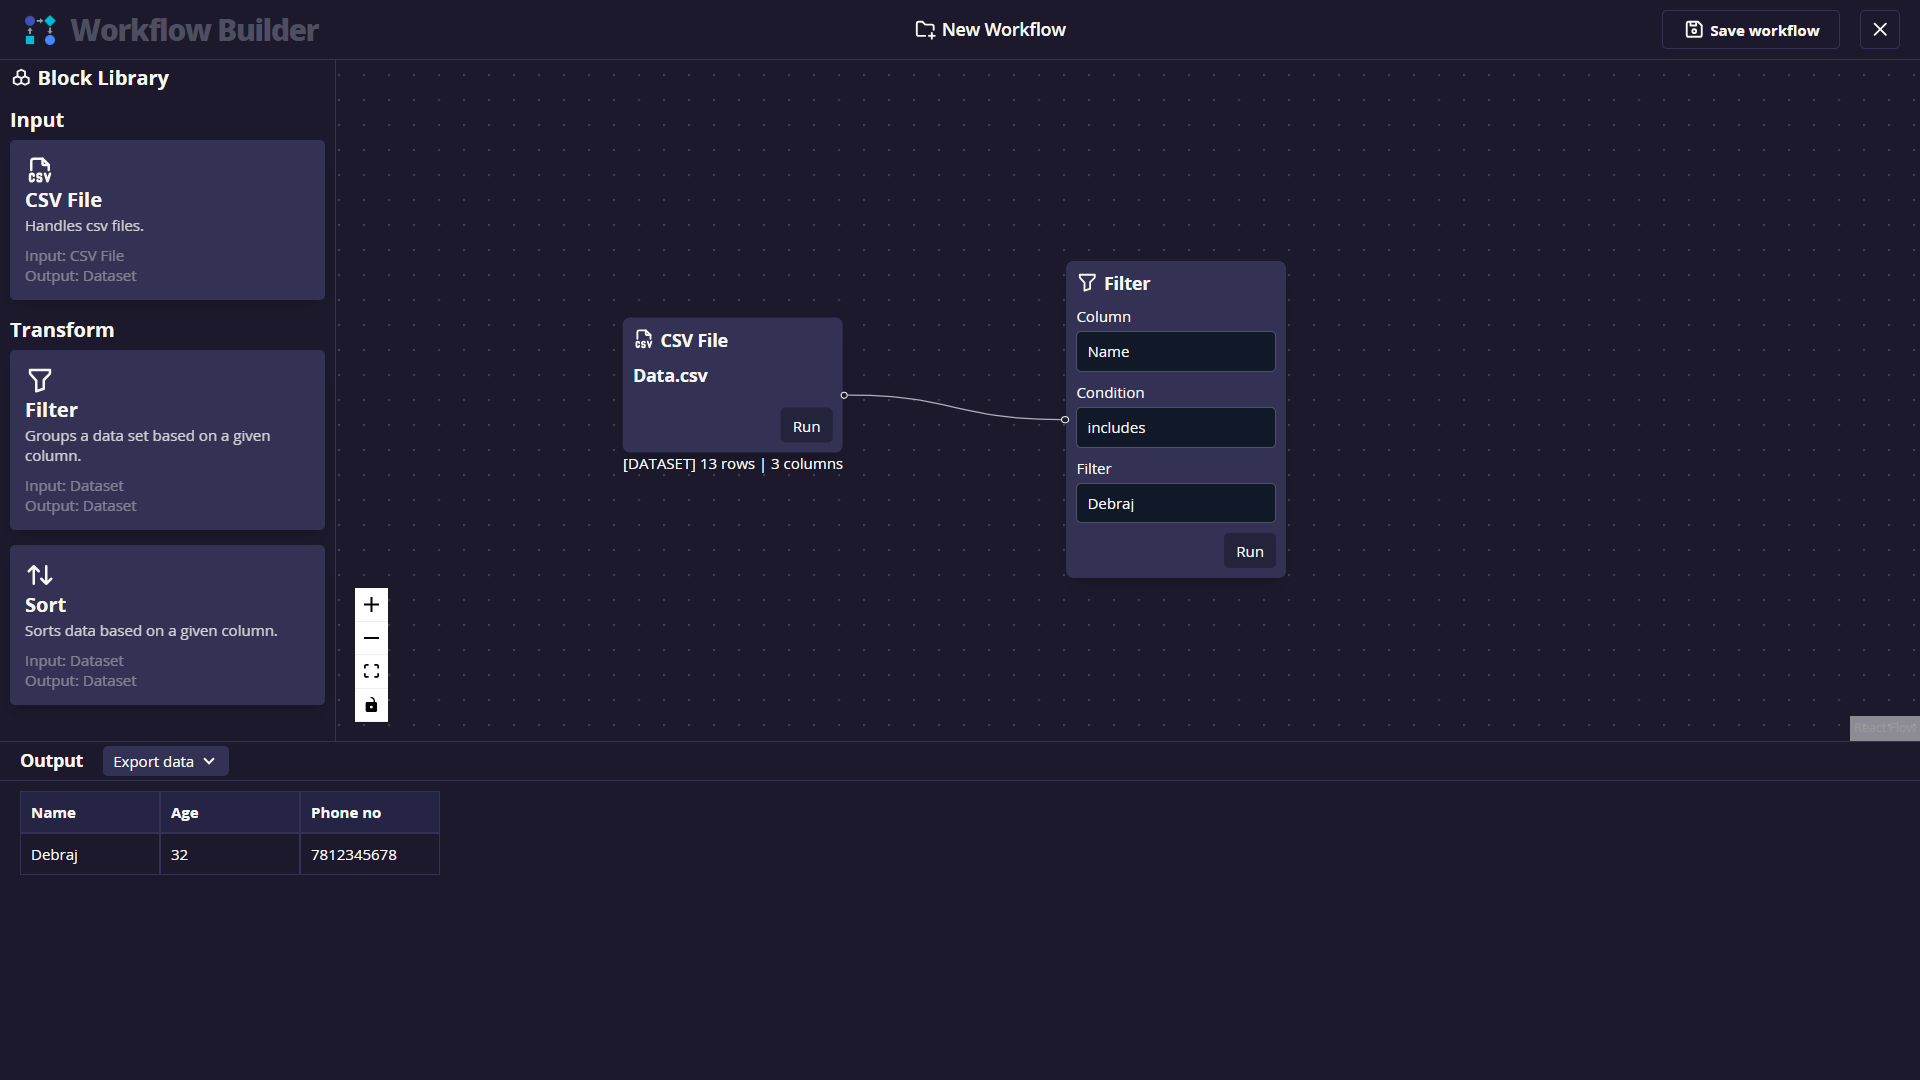Click the Filter value field containing Debraj
The height and width of the screenshot is (1080, 1920).
[1175, 504]
